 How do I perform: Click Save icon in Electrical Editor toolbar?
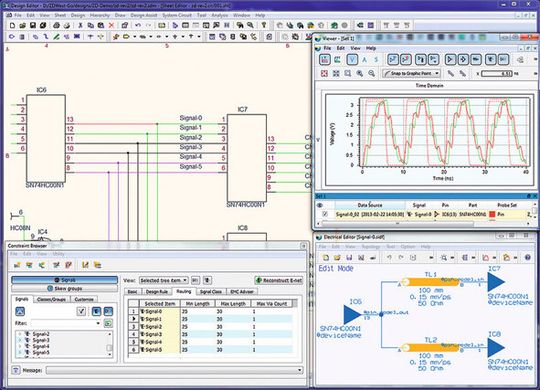[349, 257]
